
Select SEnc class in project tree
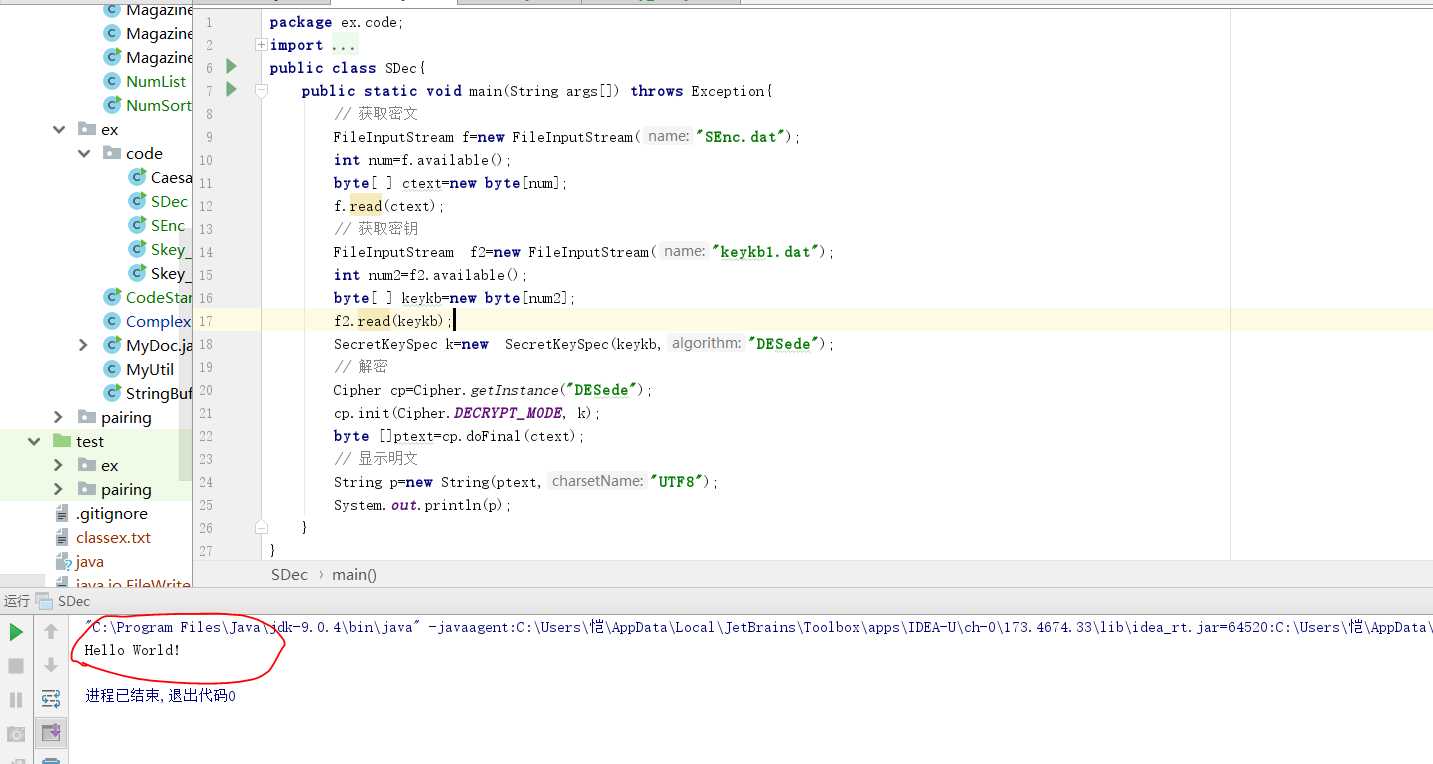coord(168,225)
